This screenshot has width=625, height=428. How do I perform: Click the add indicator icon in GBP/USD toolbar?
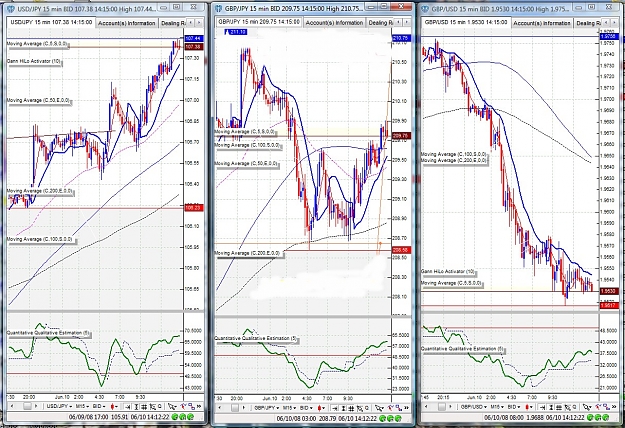point(598,406)
